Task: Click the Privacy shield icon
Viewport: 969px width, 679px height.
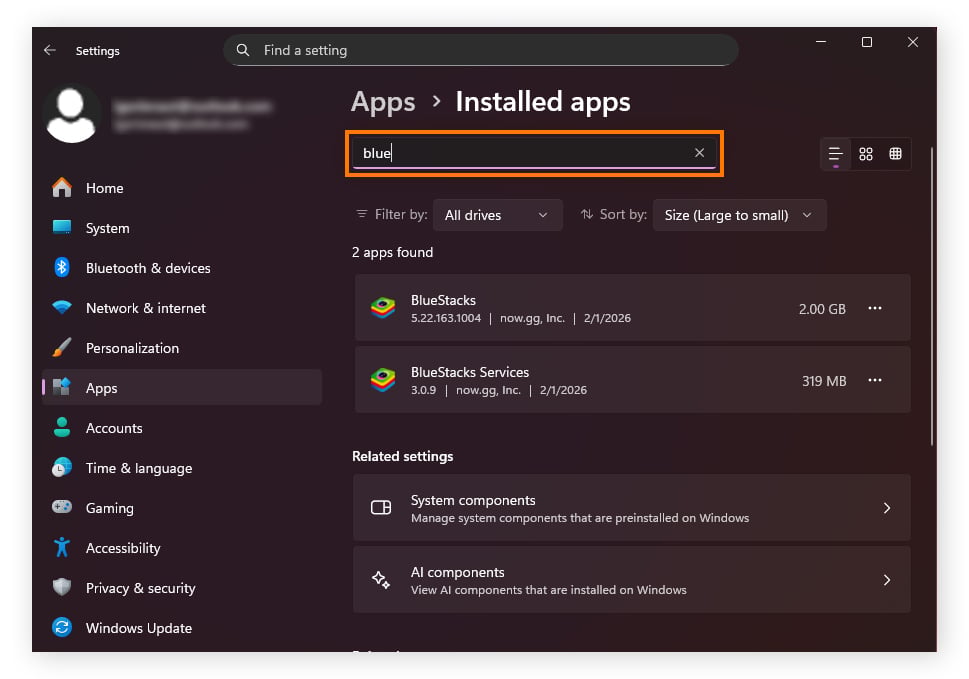Action: coord(62,587)
